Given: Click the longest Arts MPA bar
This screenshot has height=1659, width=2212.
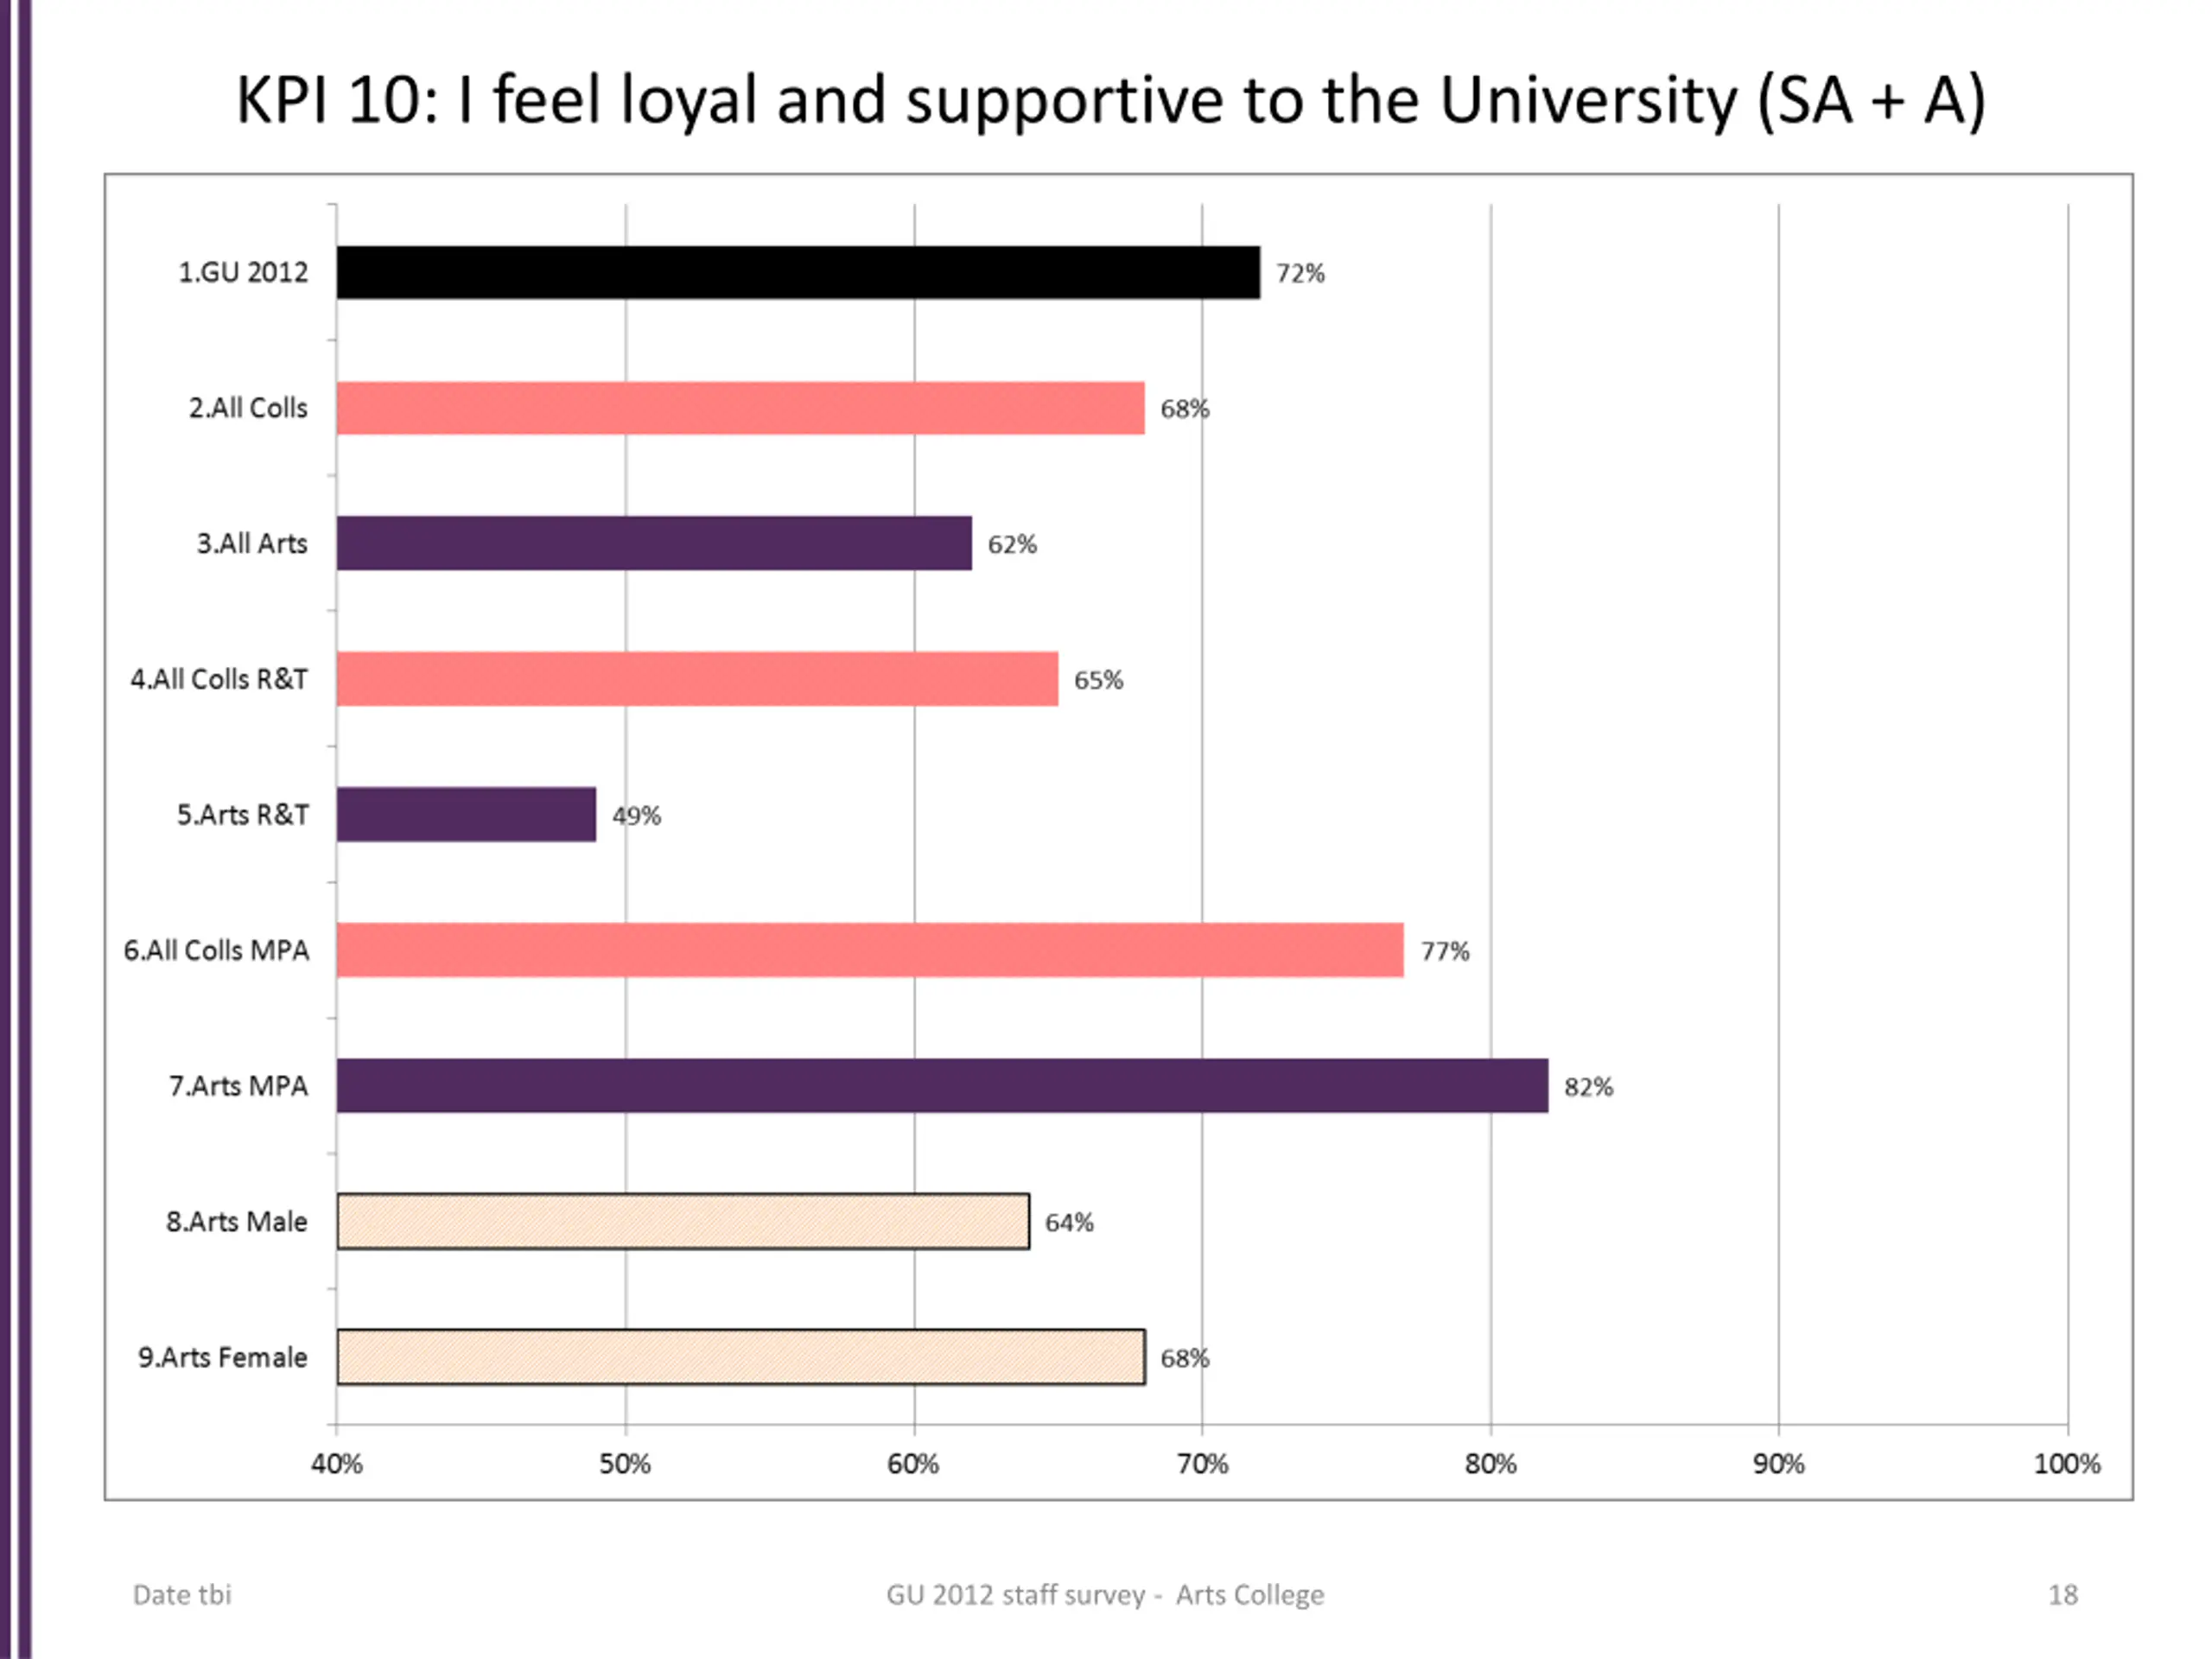Looking at the screenshot, I should pos(942,1085).
